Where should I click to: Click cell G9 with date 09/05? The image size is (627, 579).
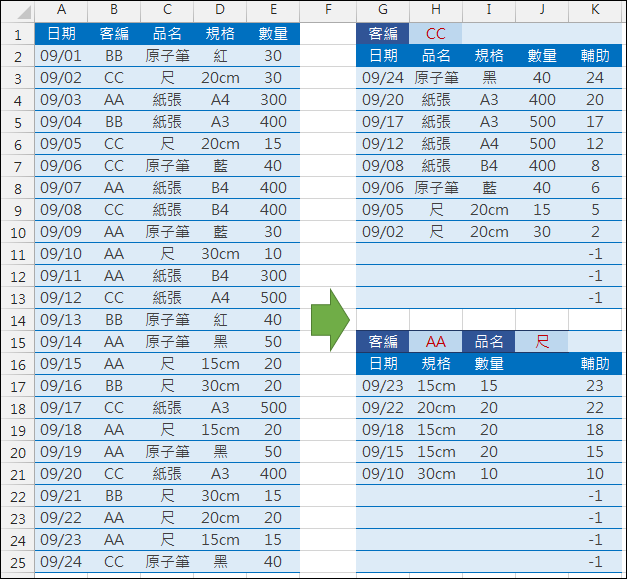pos(383,210)
